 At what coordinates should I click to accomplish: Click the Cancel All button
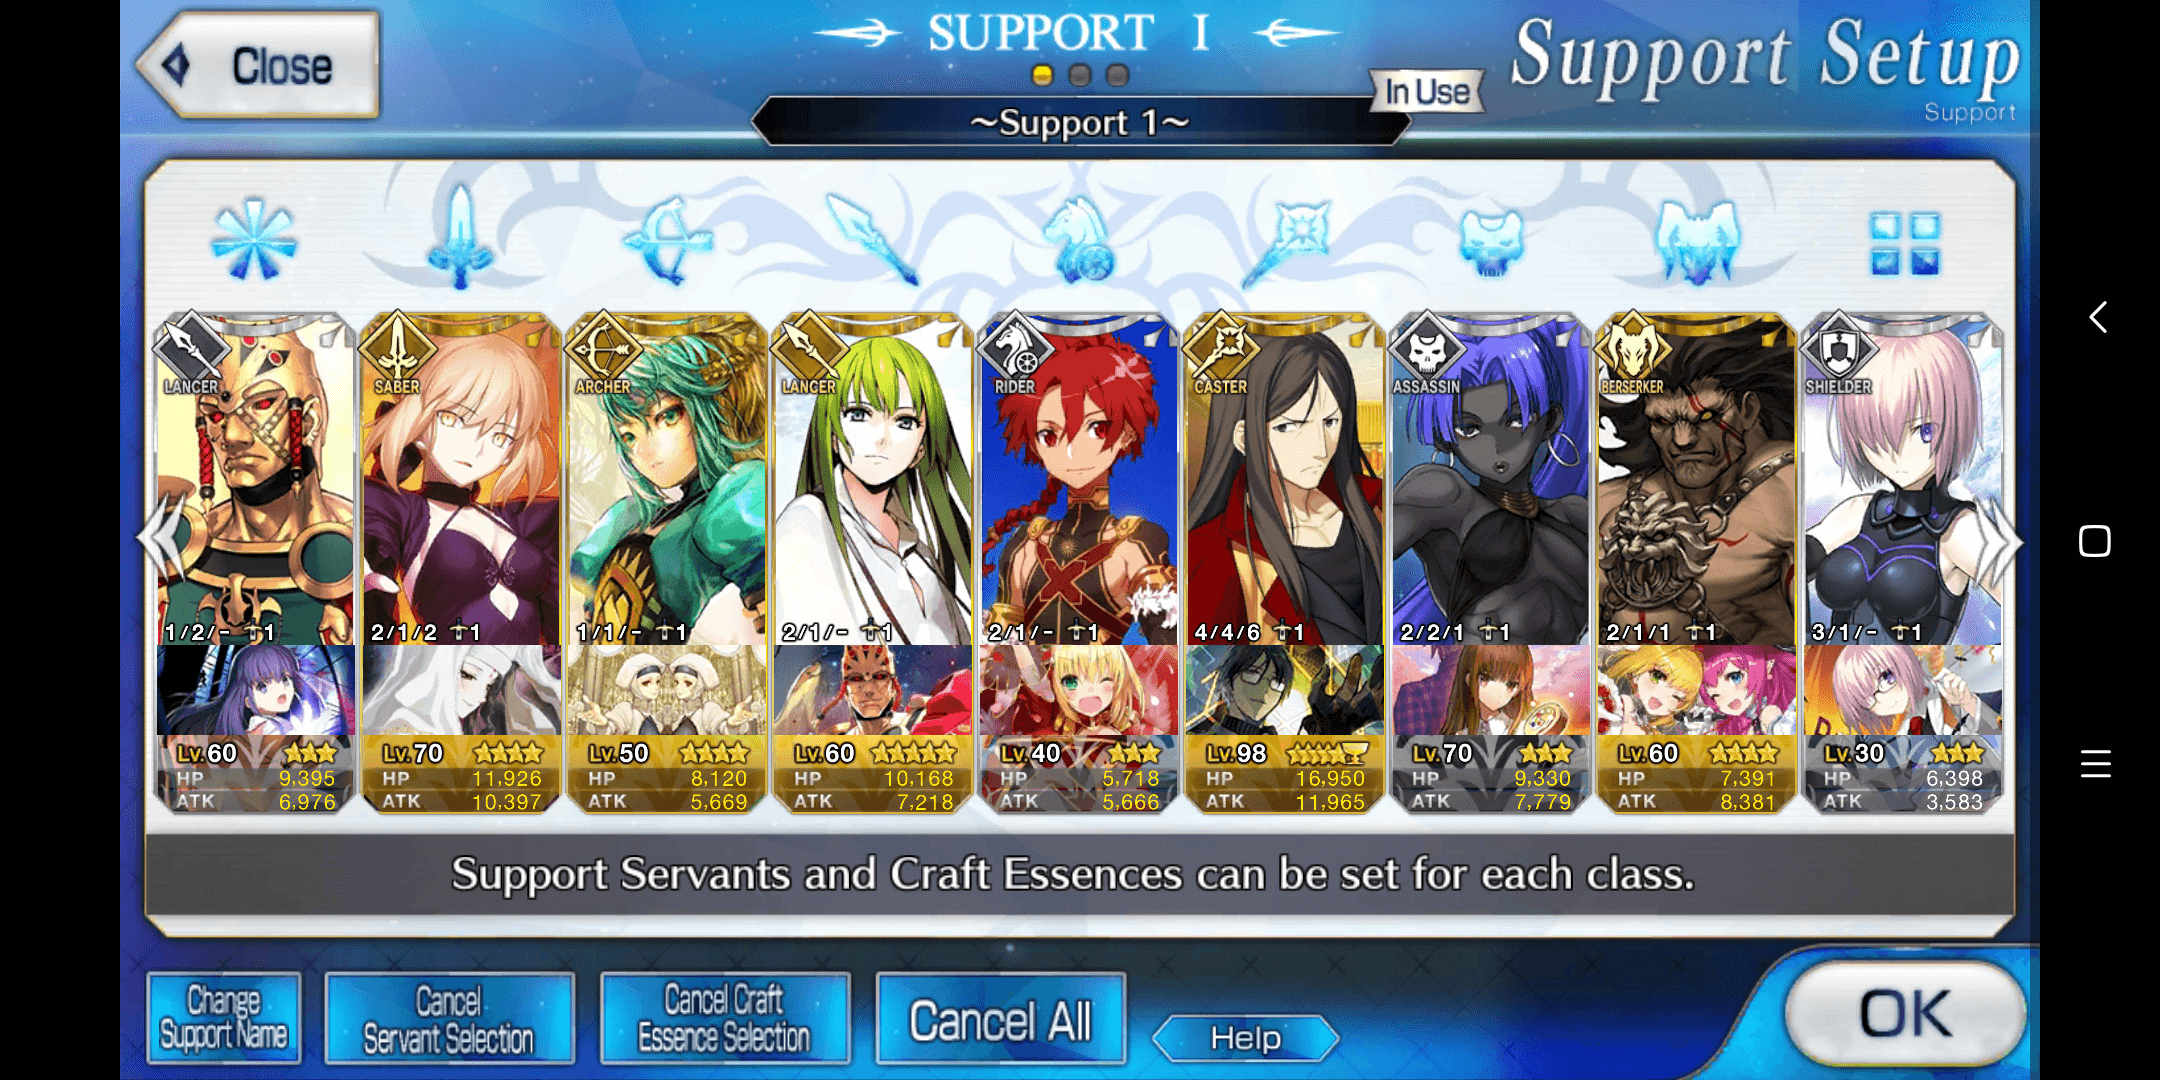[x=1001, y=1020]
